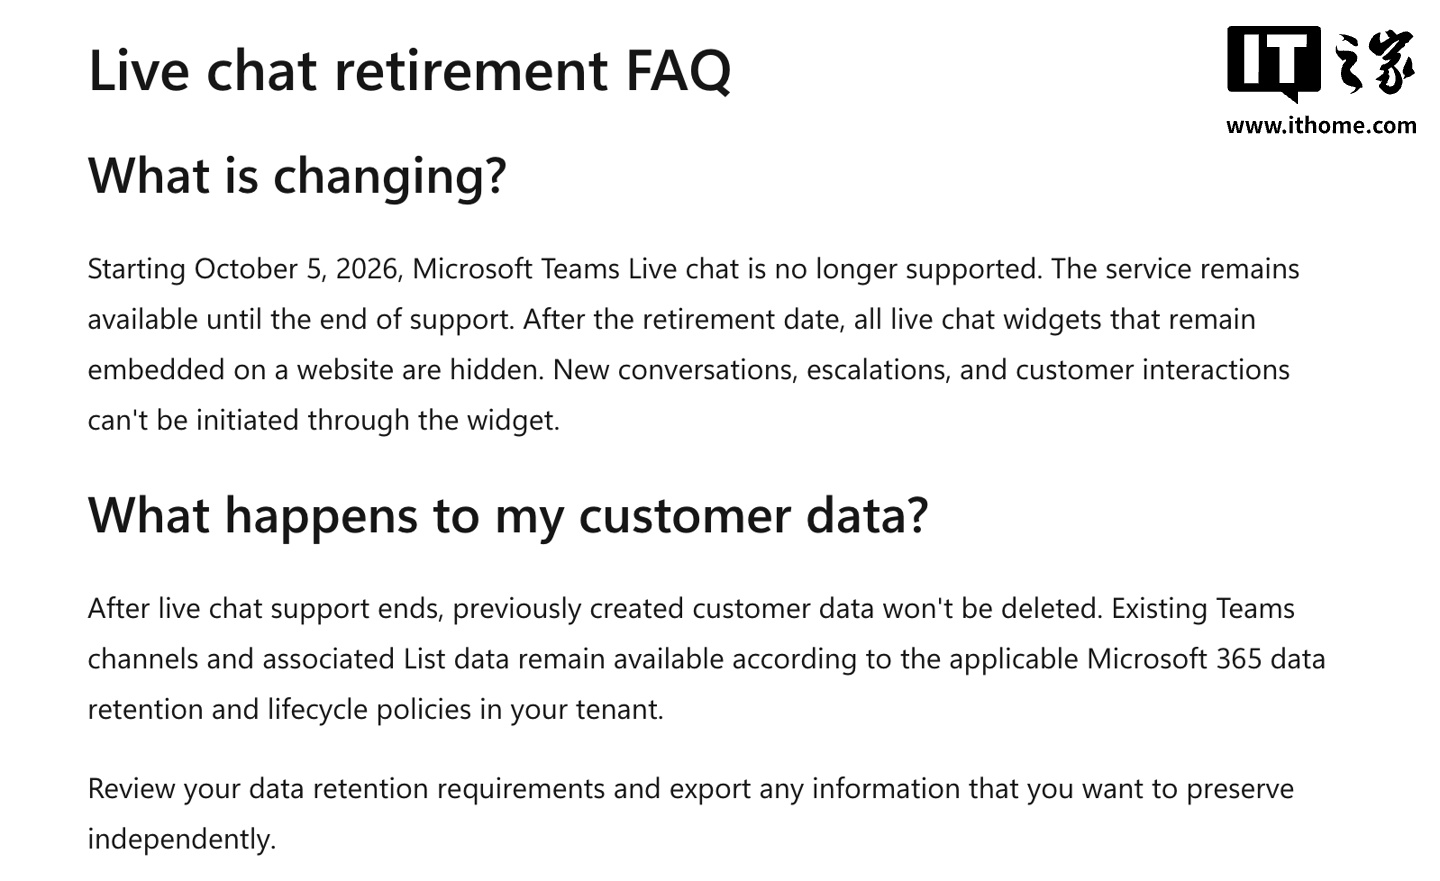Click the line starting "After live chat support ends"
Viewport: 1440px width, 881px height.
coord(691,609)
